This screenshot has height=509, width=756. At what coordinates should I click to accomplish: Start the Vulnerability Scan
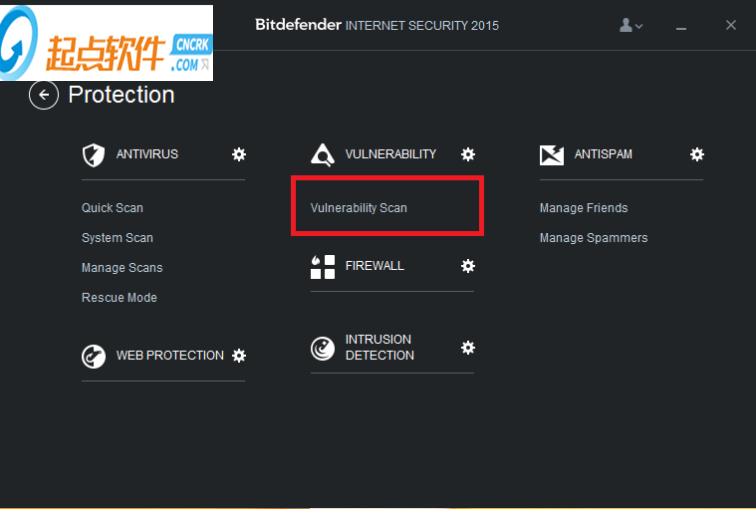tap(359, 208)
